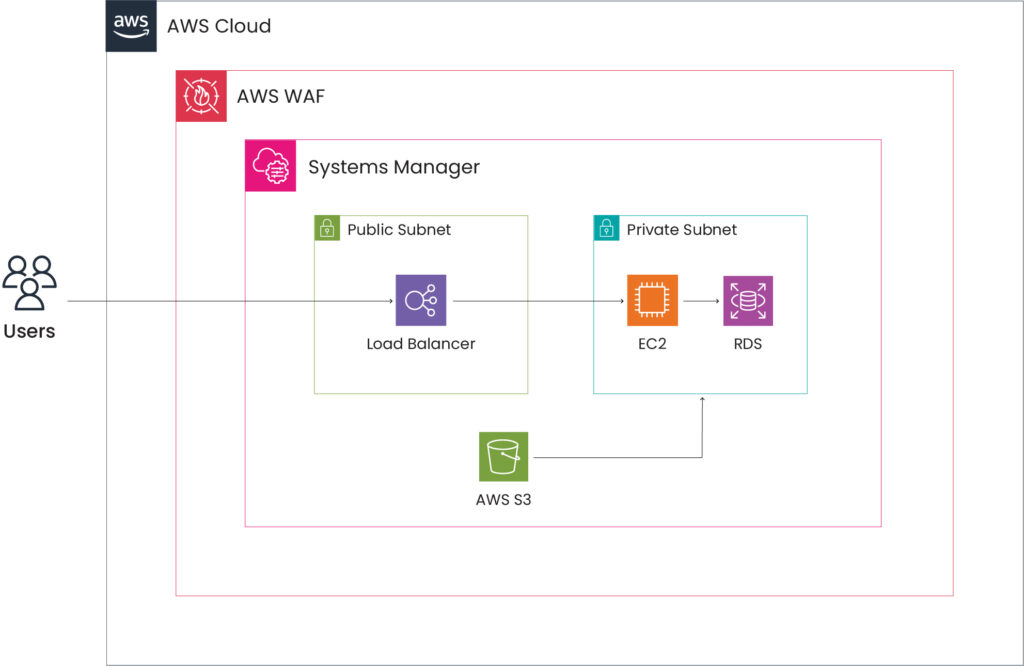The image size is (1024, 666).
Task: Select the "AWS S3" caption text
Action: [x=503, y=500]
